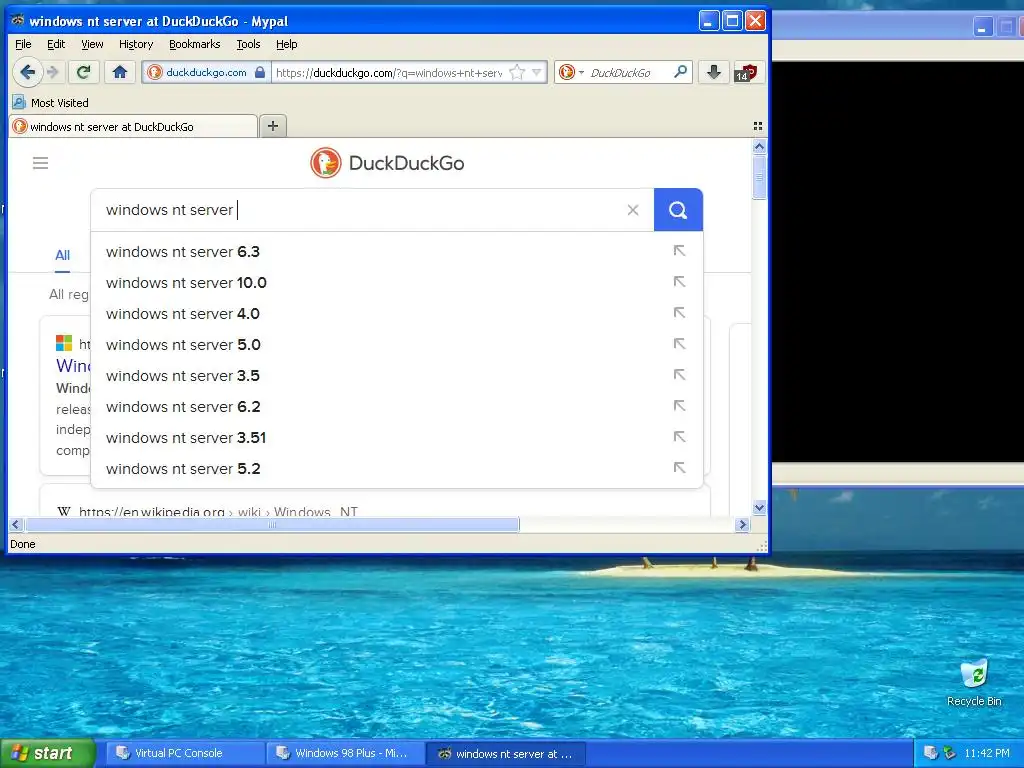Open the Downloads arrow button
Image resolution: width=1024 pixels, height=768 pixels.
(x=713, y=72)
